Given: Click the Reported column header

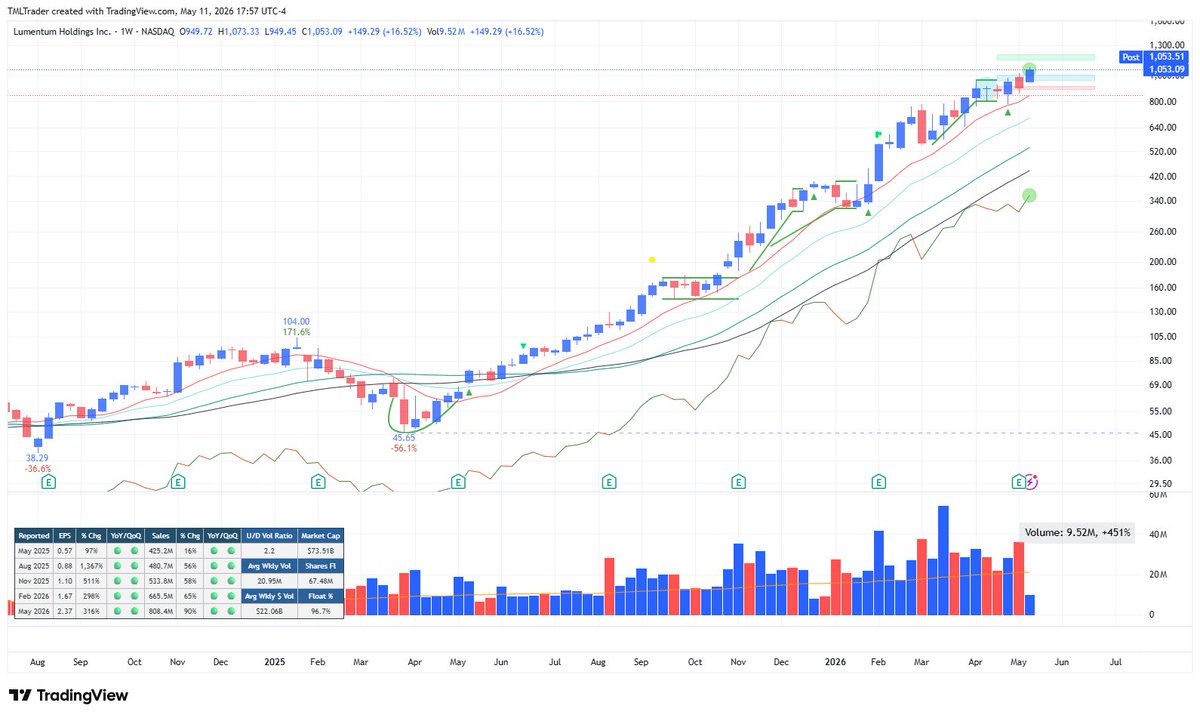Looking at the screenshot, I should click(x=34, y=535).
